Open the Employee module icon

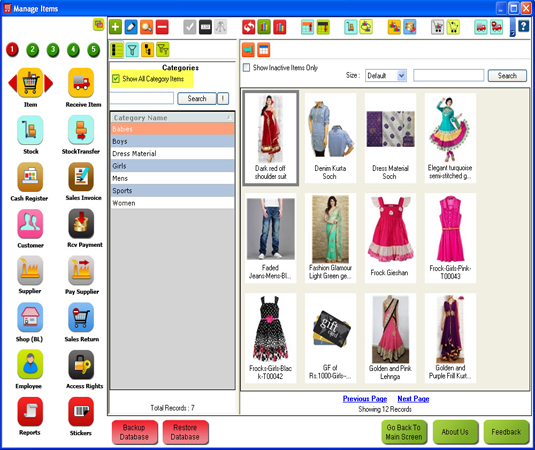[x=30, y=365]
